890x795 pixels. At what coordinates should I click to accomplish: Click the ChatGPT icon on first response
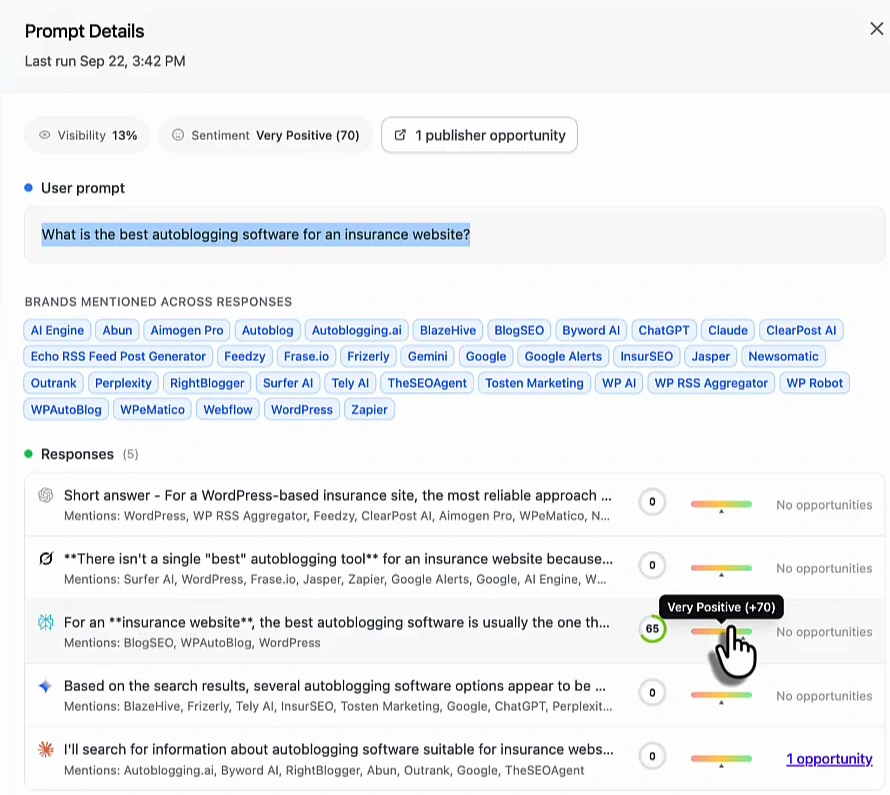(x=45, y=495)
